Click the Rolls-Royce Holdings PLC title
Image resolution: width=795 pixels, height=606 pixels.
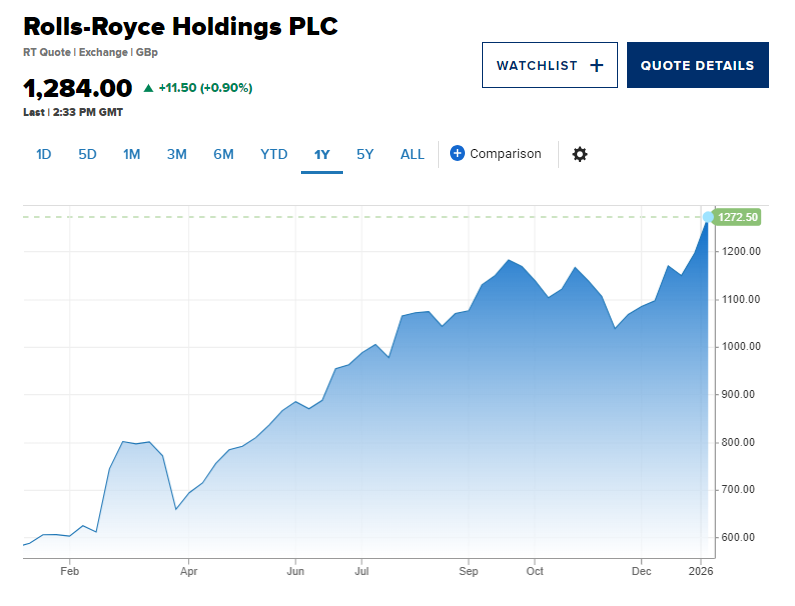tap(181, 26)
